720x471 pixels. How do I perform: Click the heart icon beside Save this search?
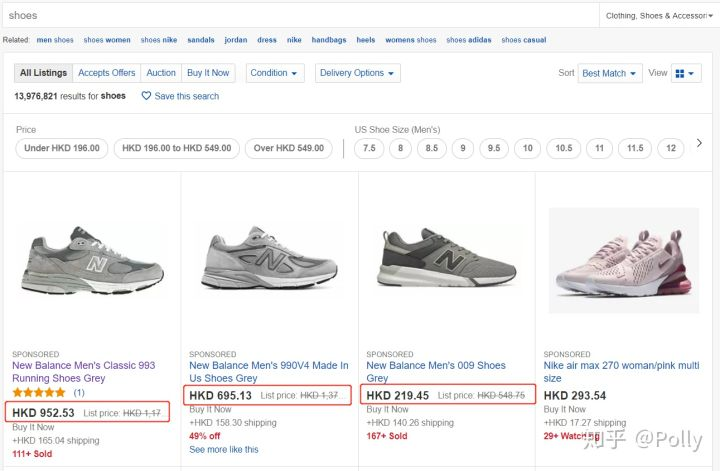coord(146,96)
